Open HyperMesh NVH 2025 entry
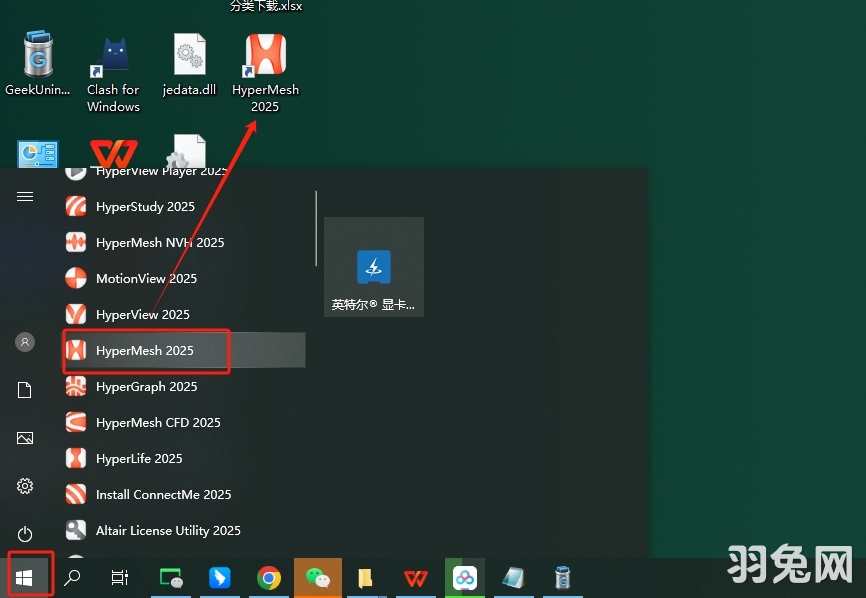The width and height of the screenshot is (866, 598). pos(159,243)
